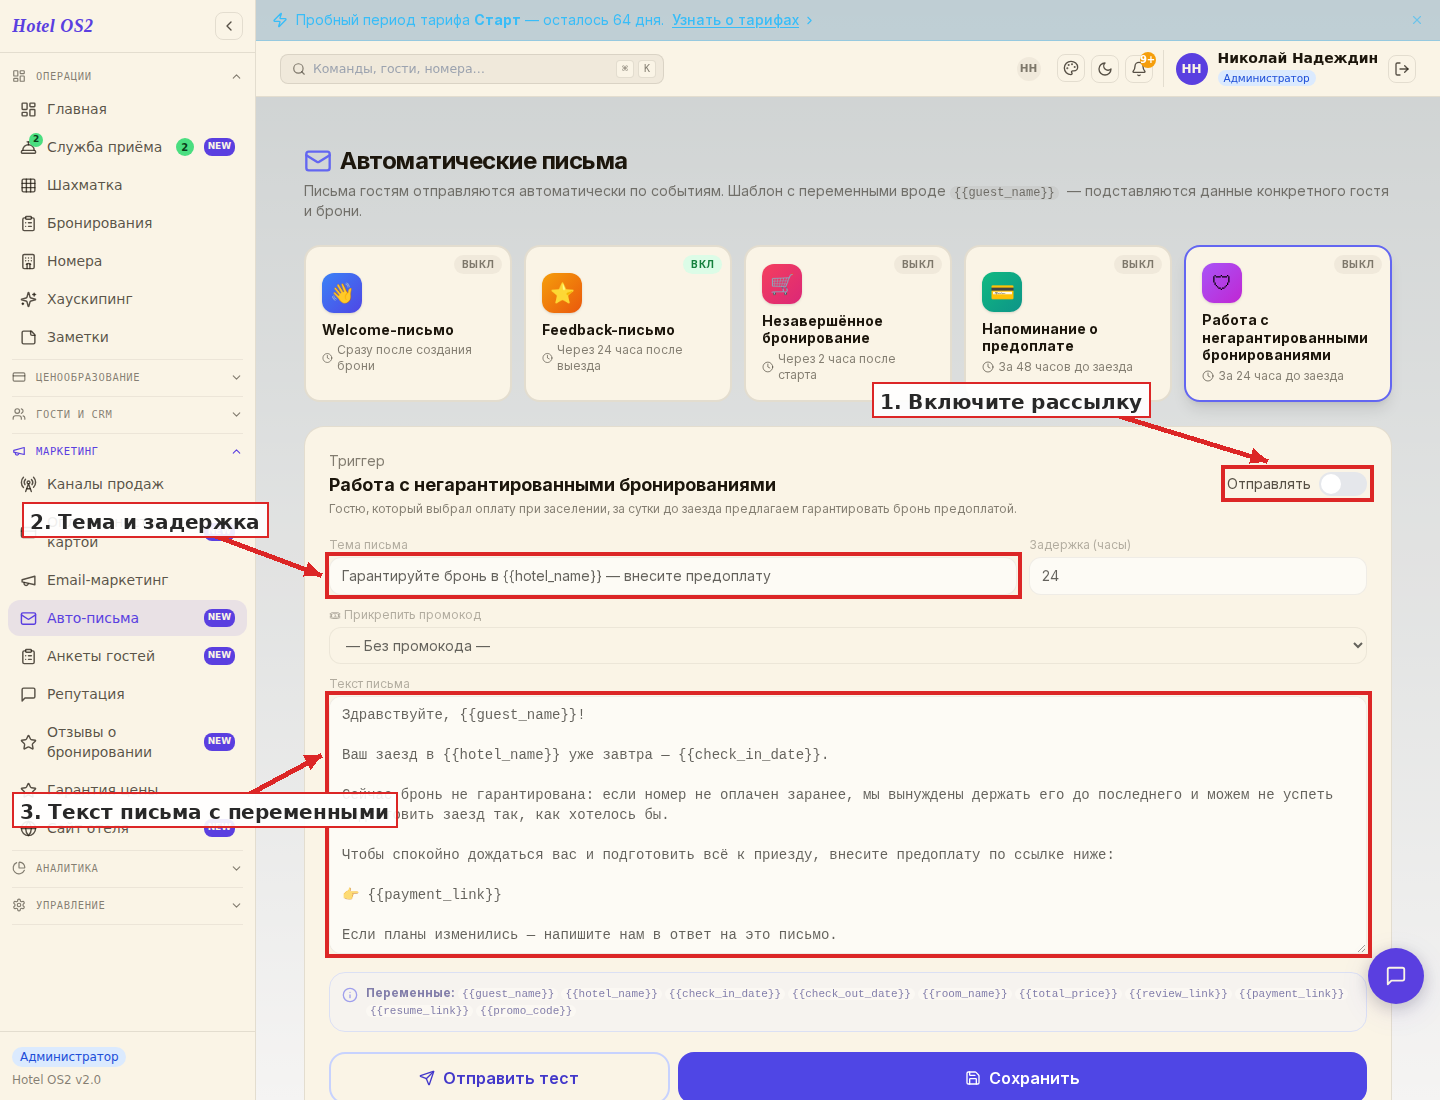Viewport: 1440px width, 1100px height.
Task: Enable the Отправлять toggle switch
Action: (1342, 484)
